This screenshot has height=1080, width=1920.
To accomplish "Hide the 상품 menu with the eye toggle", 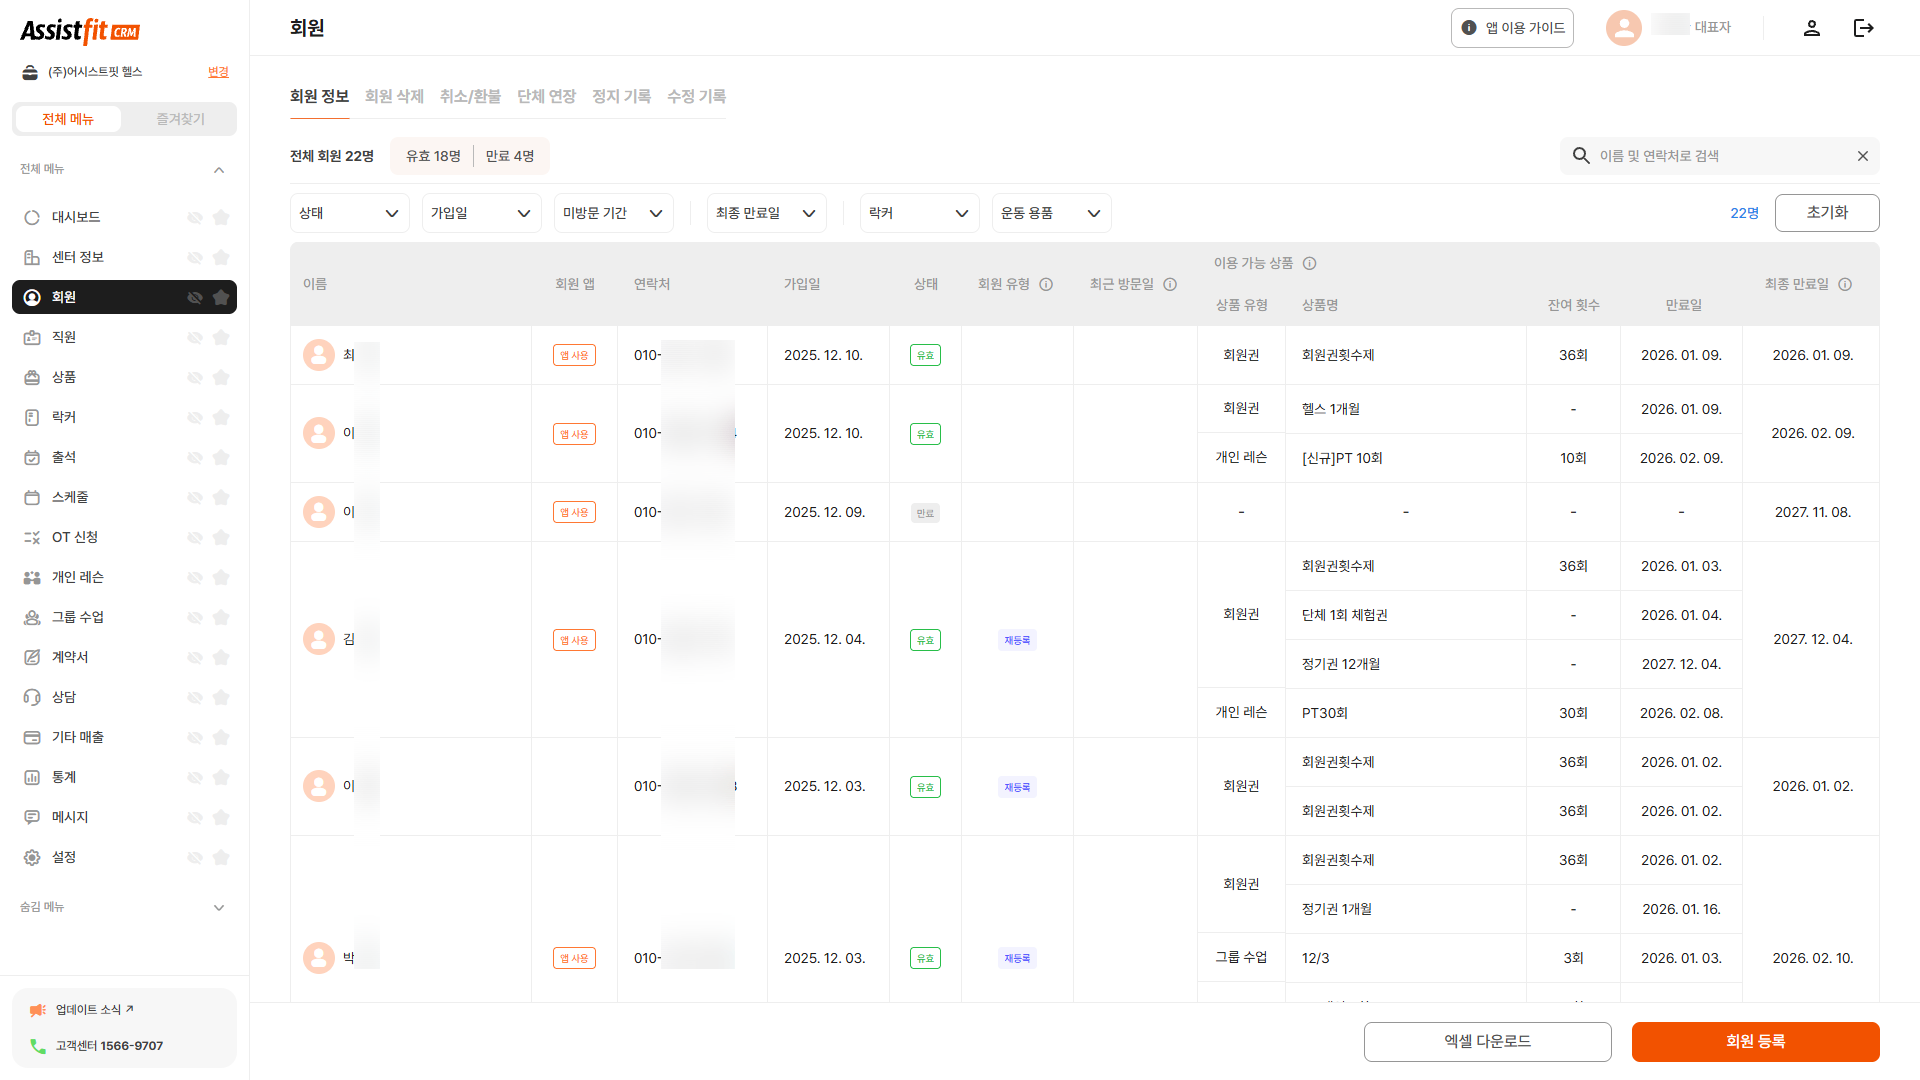I will [x=194, y=377].
